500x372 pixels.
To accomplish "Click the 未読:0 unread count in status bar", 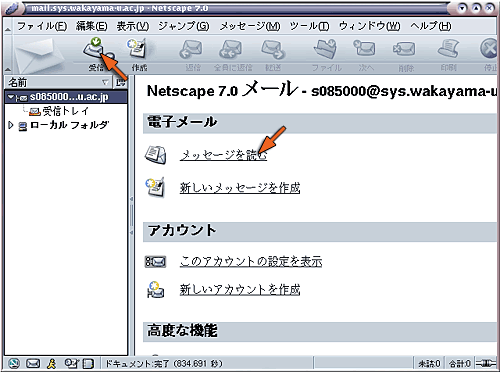I will [429, 363].
